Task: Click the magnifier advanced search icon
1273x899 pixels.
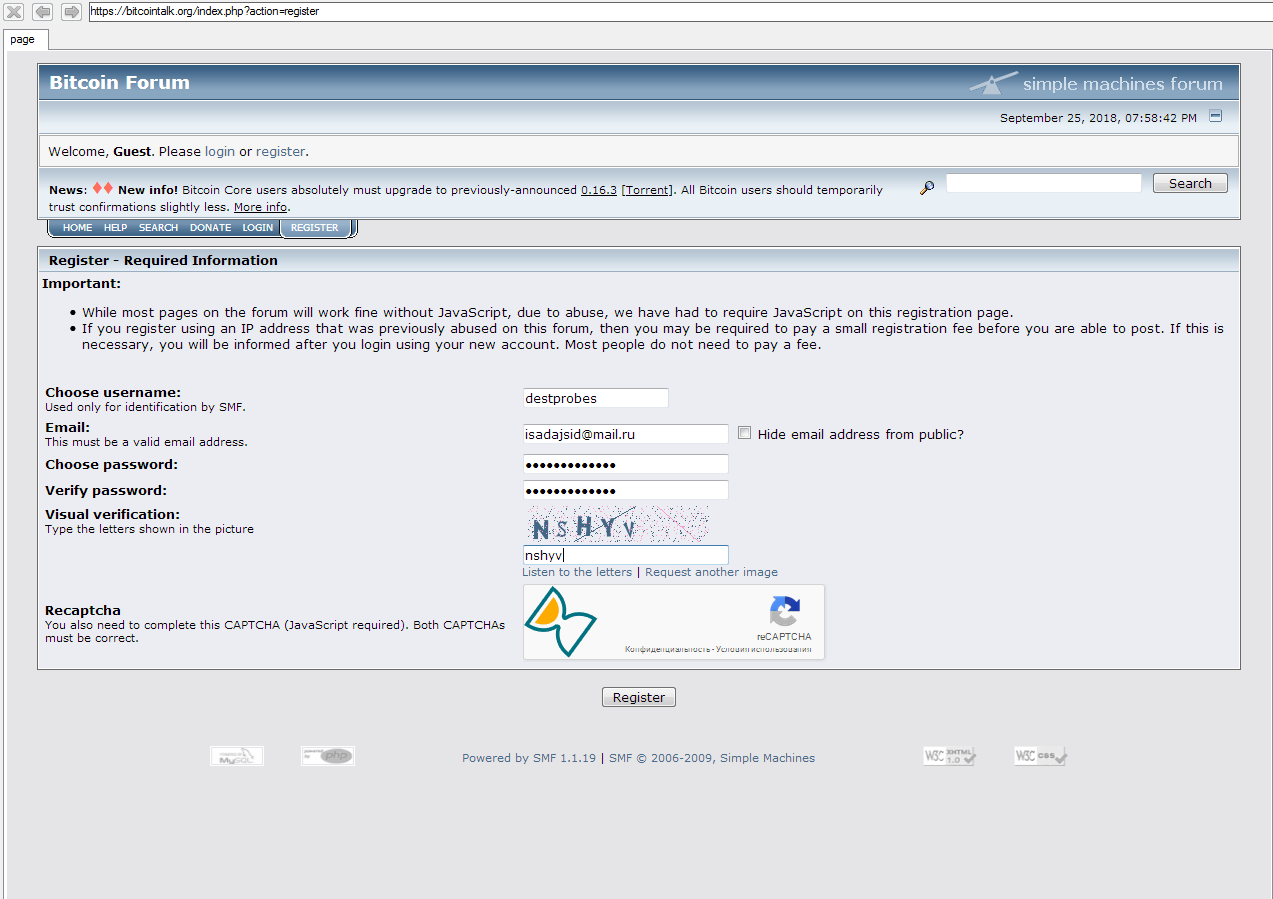Action: click(927, 187)
